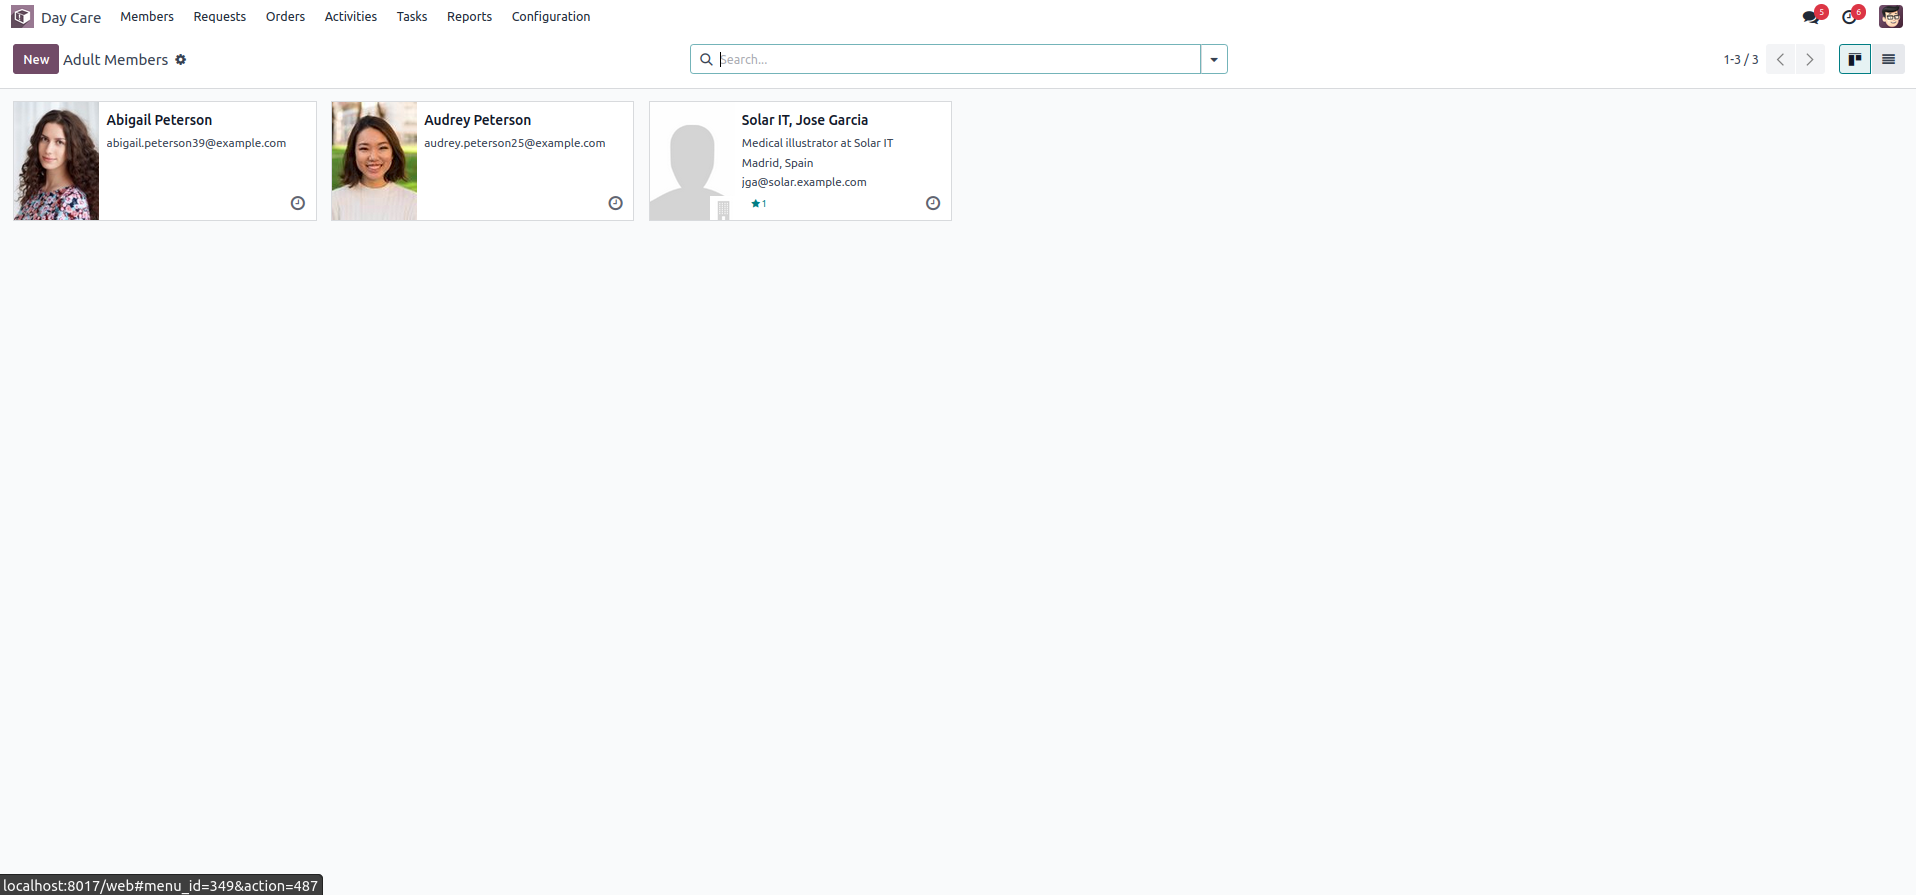The image size is (1916, 895).
Task: Open the Day Care app home icon
Action: pos(22,17)
